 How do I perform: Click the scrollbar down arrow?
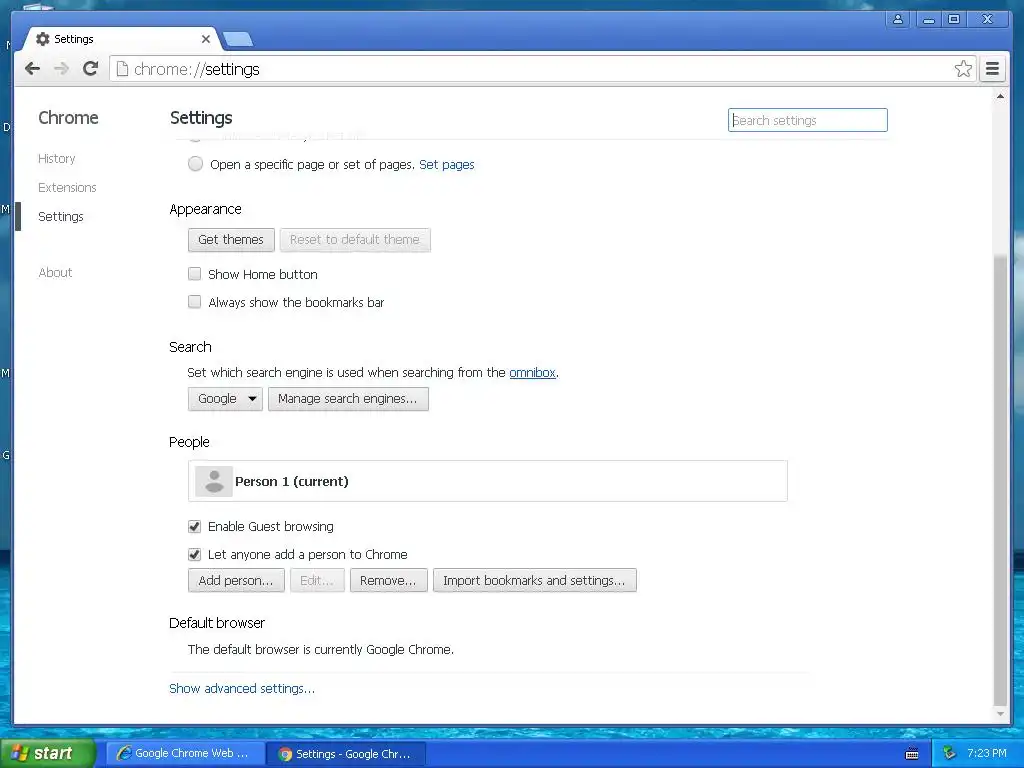tap(1000, 714)
